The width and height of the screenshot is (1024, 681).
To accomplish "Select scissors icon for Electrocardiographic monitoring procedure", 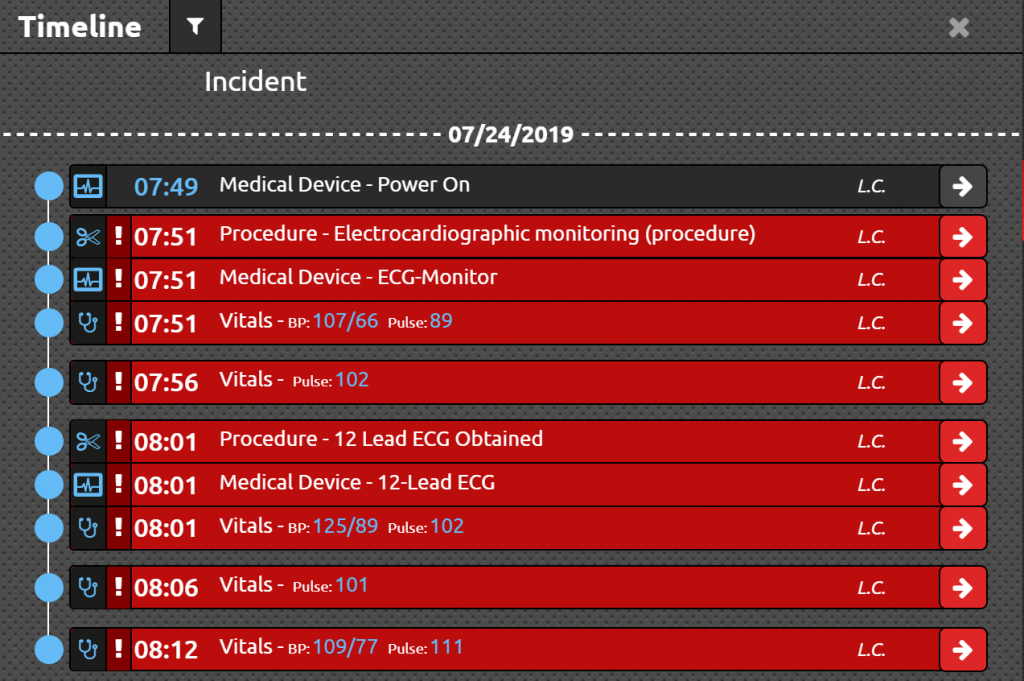I will (89, 235).
